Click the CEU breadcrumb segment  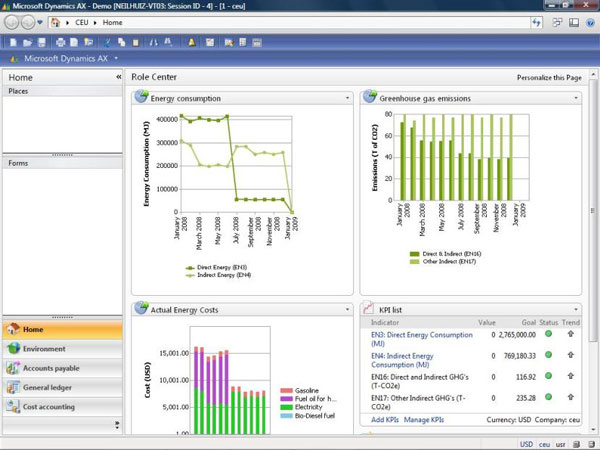(82, 23)
